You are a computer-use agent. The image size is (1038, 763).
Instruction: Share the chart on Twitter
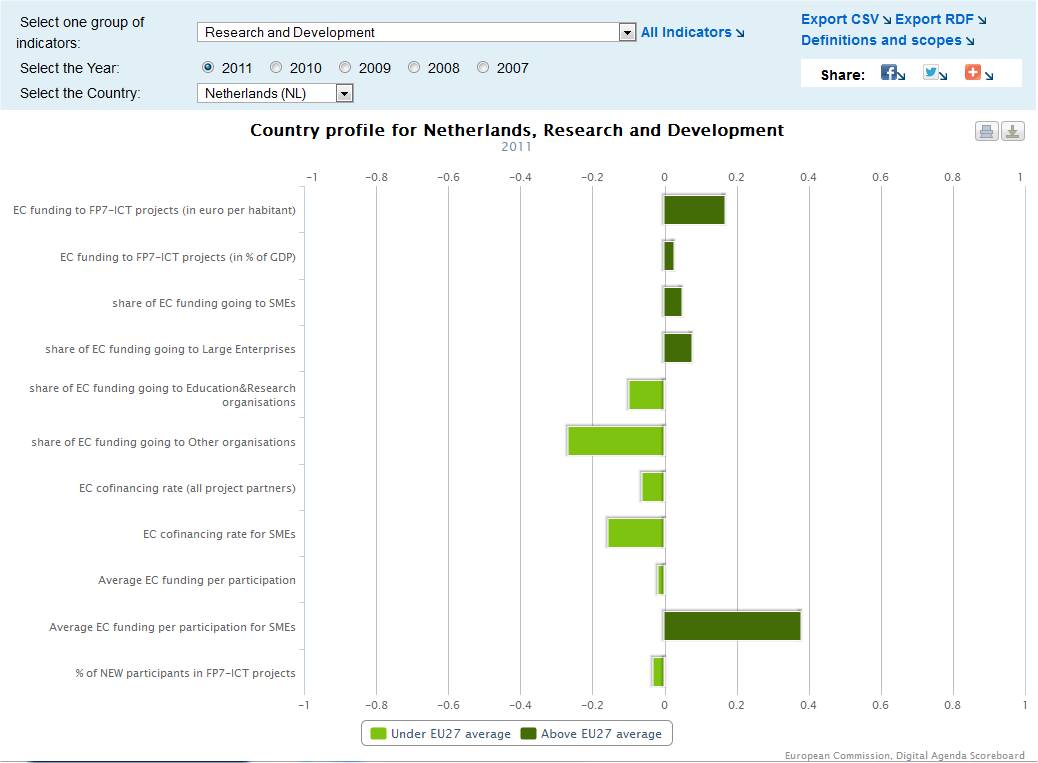931,72
